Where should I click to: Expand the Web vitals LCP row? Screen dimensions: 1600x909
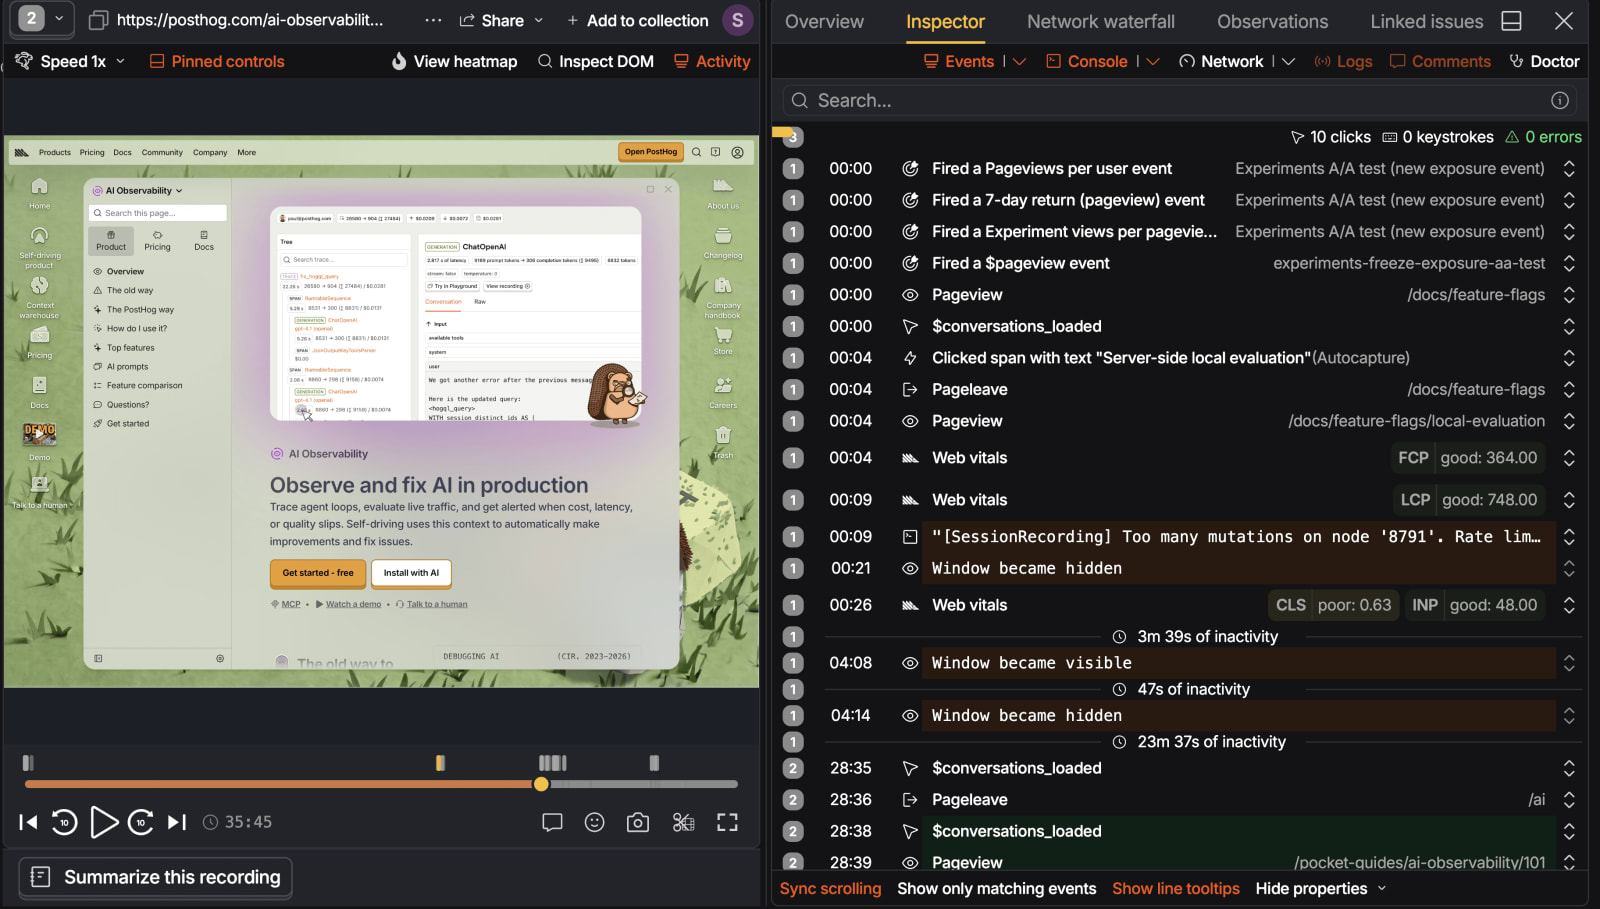tap(1569, 500)
